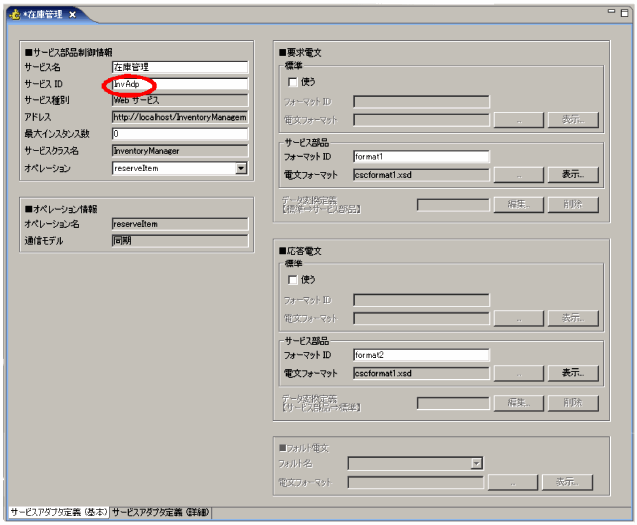Switch to サービスアダプタ定義 (詳細) tab
Screen dimensions: 637x525
pyautogui.click(x=160, y=512)
